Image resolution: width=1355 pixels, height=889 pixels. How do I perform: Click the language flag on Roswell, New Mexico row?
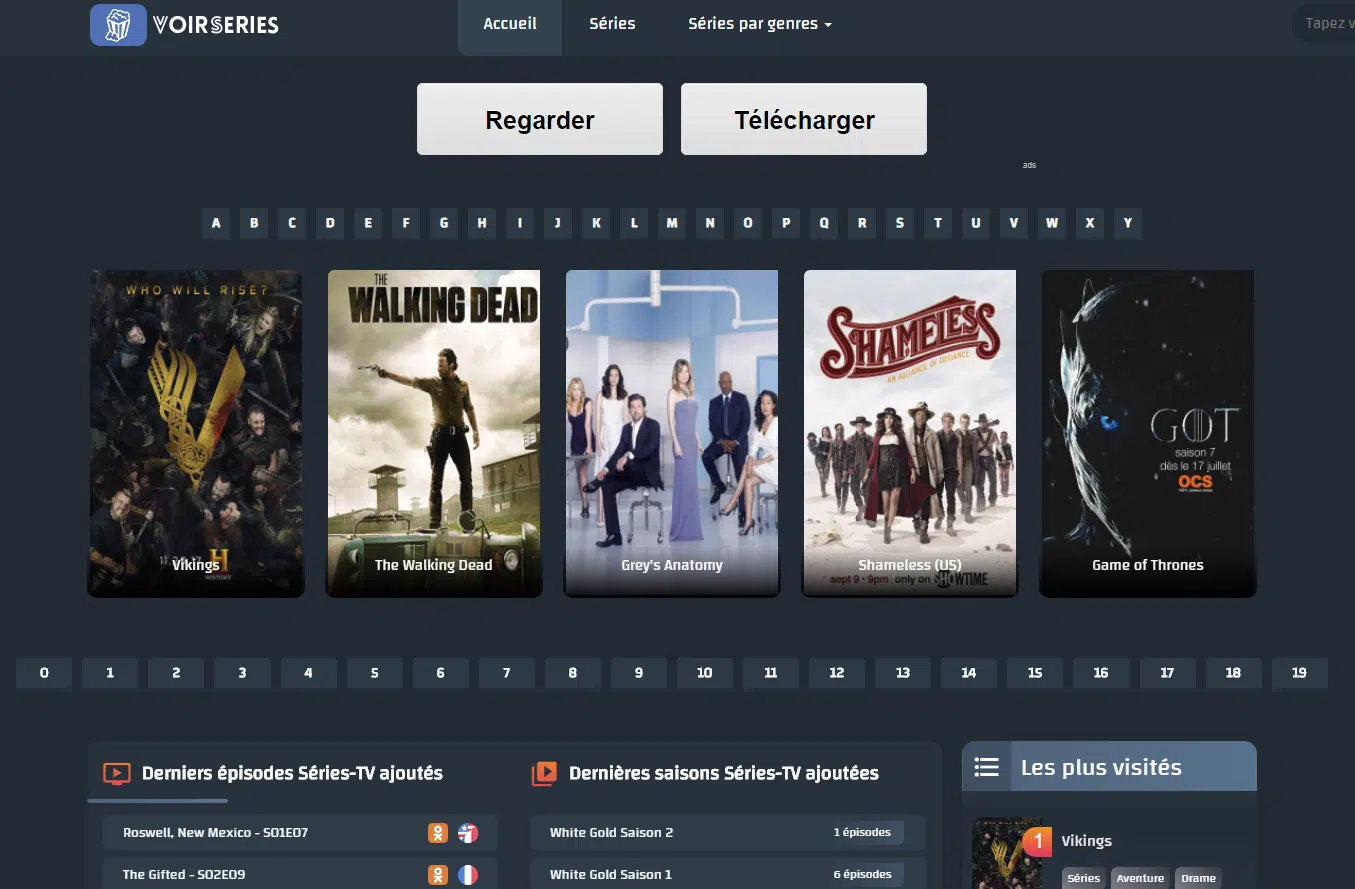click(468, 833)
